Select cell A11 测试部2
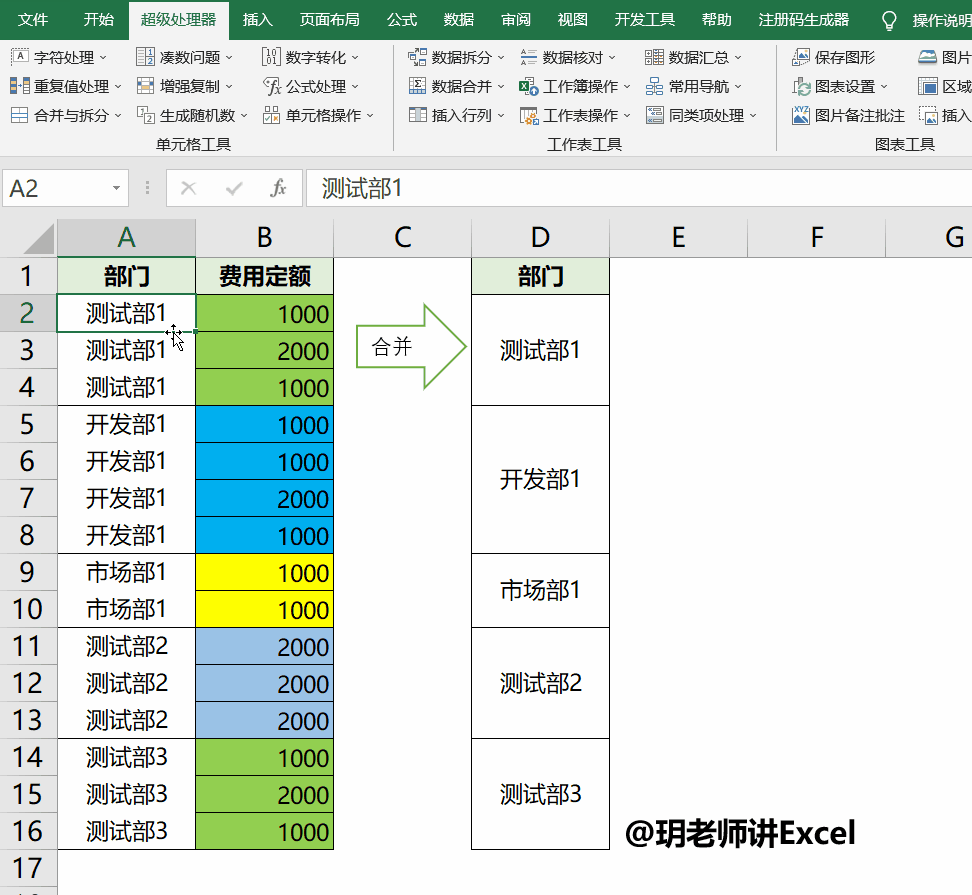 coord(126,646)
